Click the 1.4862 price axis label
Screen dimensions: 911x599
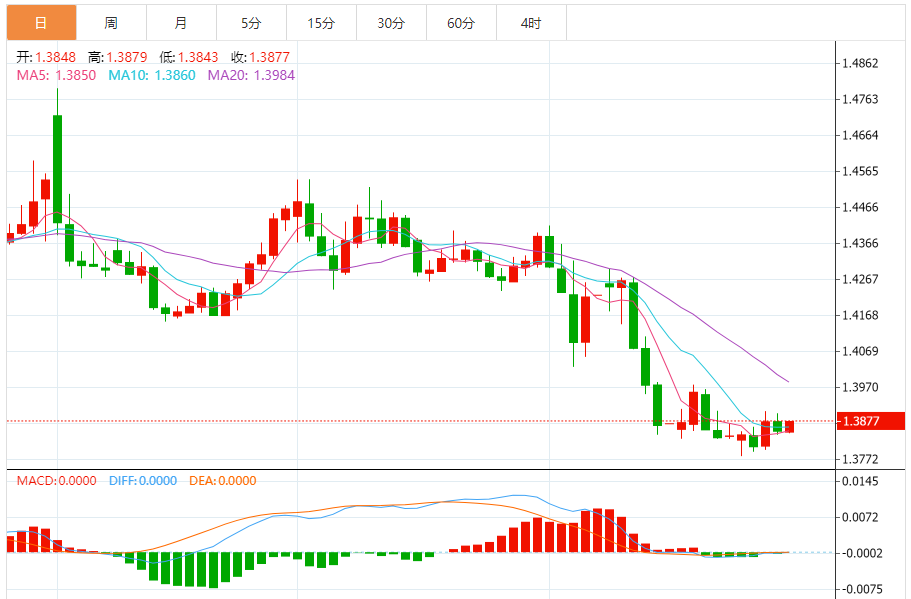pos(860,63)
